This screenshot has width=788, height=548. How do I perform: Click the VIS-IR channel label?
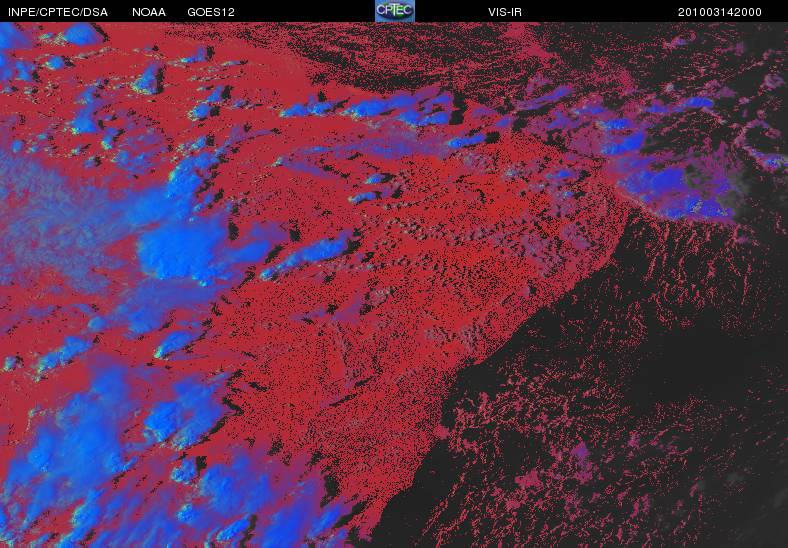click(x=505, y=12)
